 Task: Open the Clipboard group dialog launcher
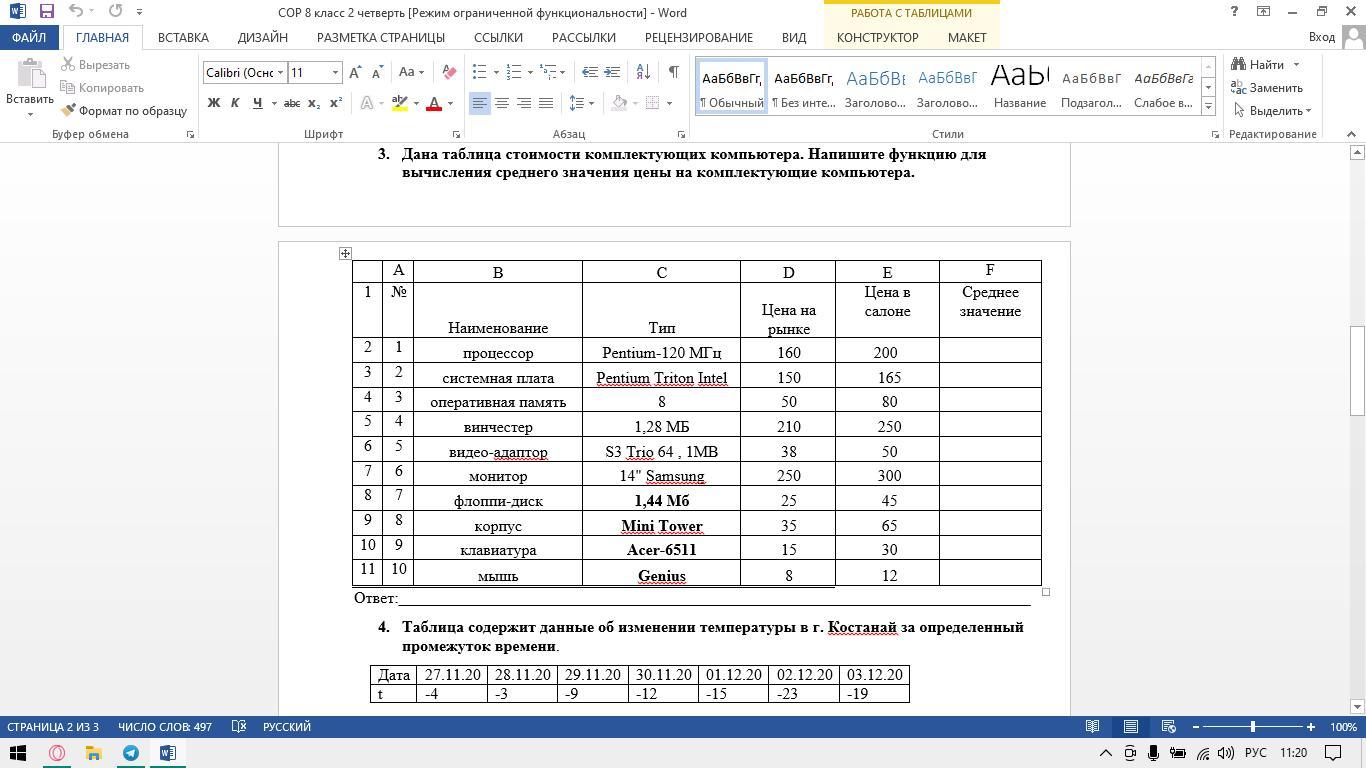coord(190,134)
